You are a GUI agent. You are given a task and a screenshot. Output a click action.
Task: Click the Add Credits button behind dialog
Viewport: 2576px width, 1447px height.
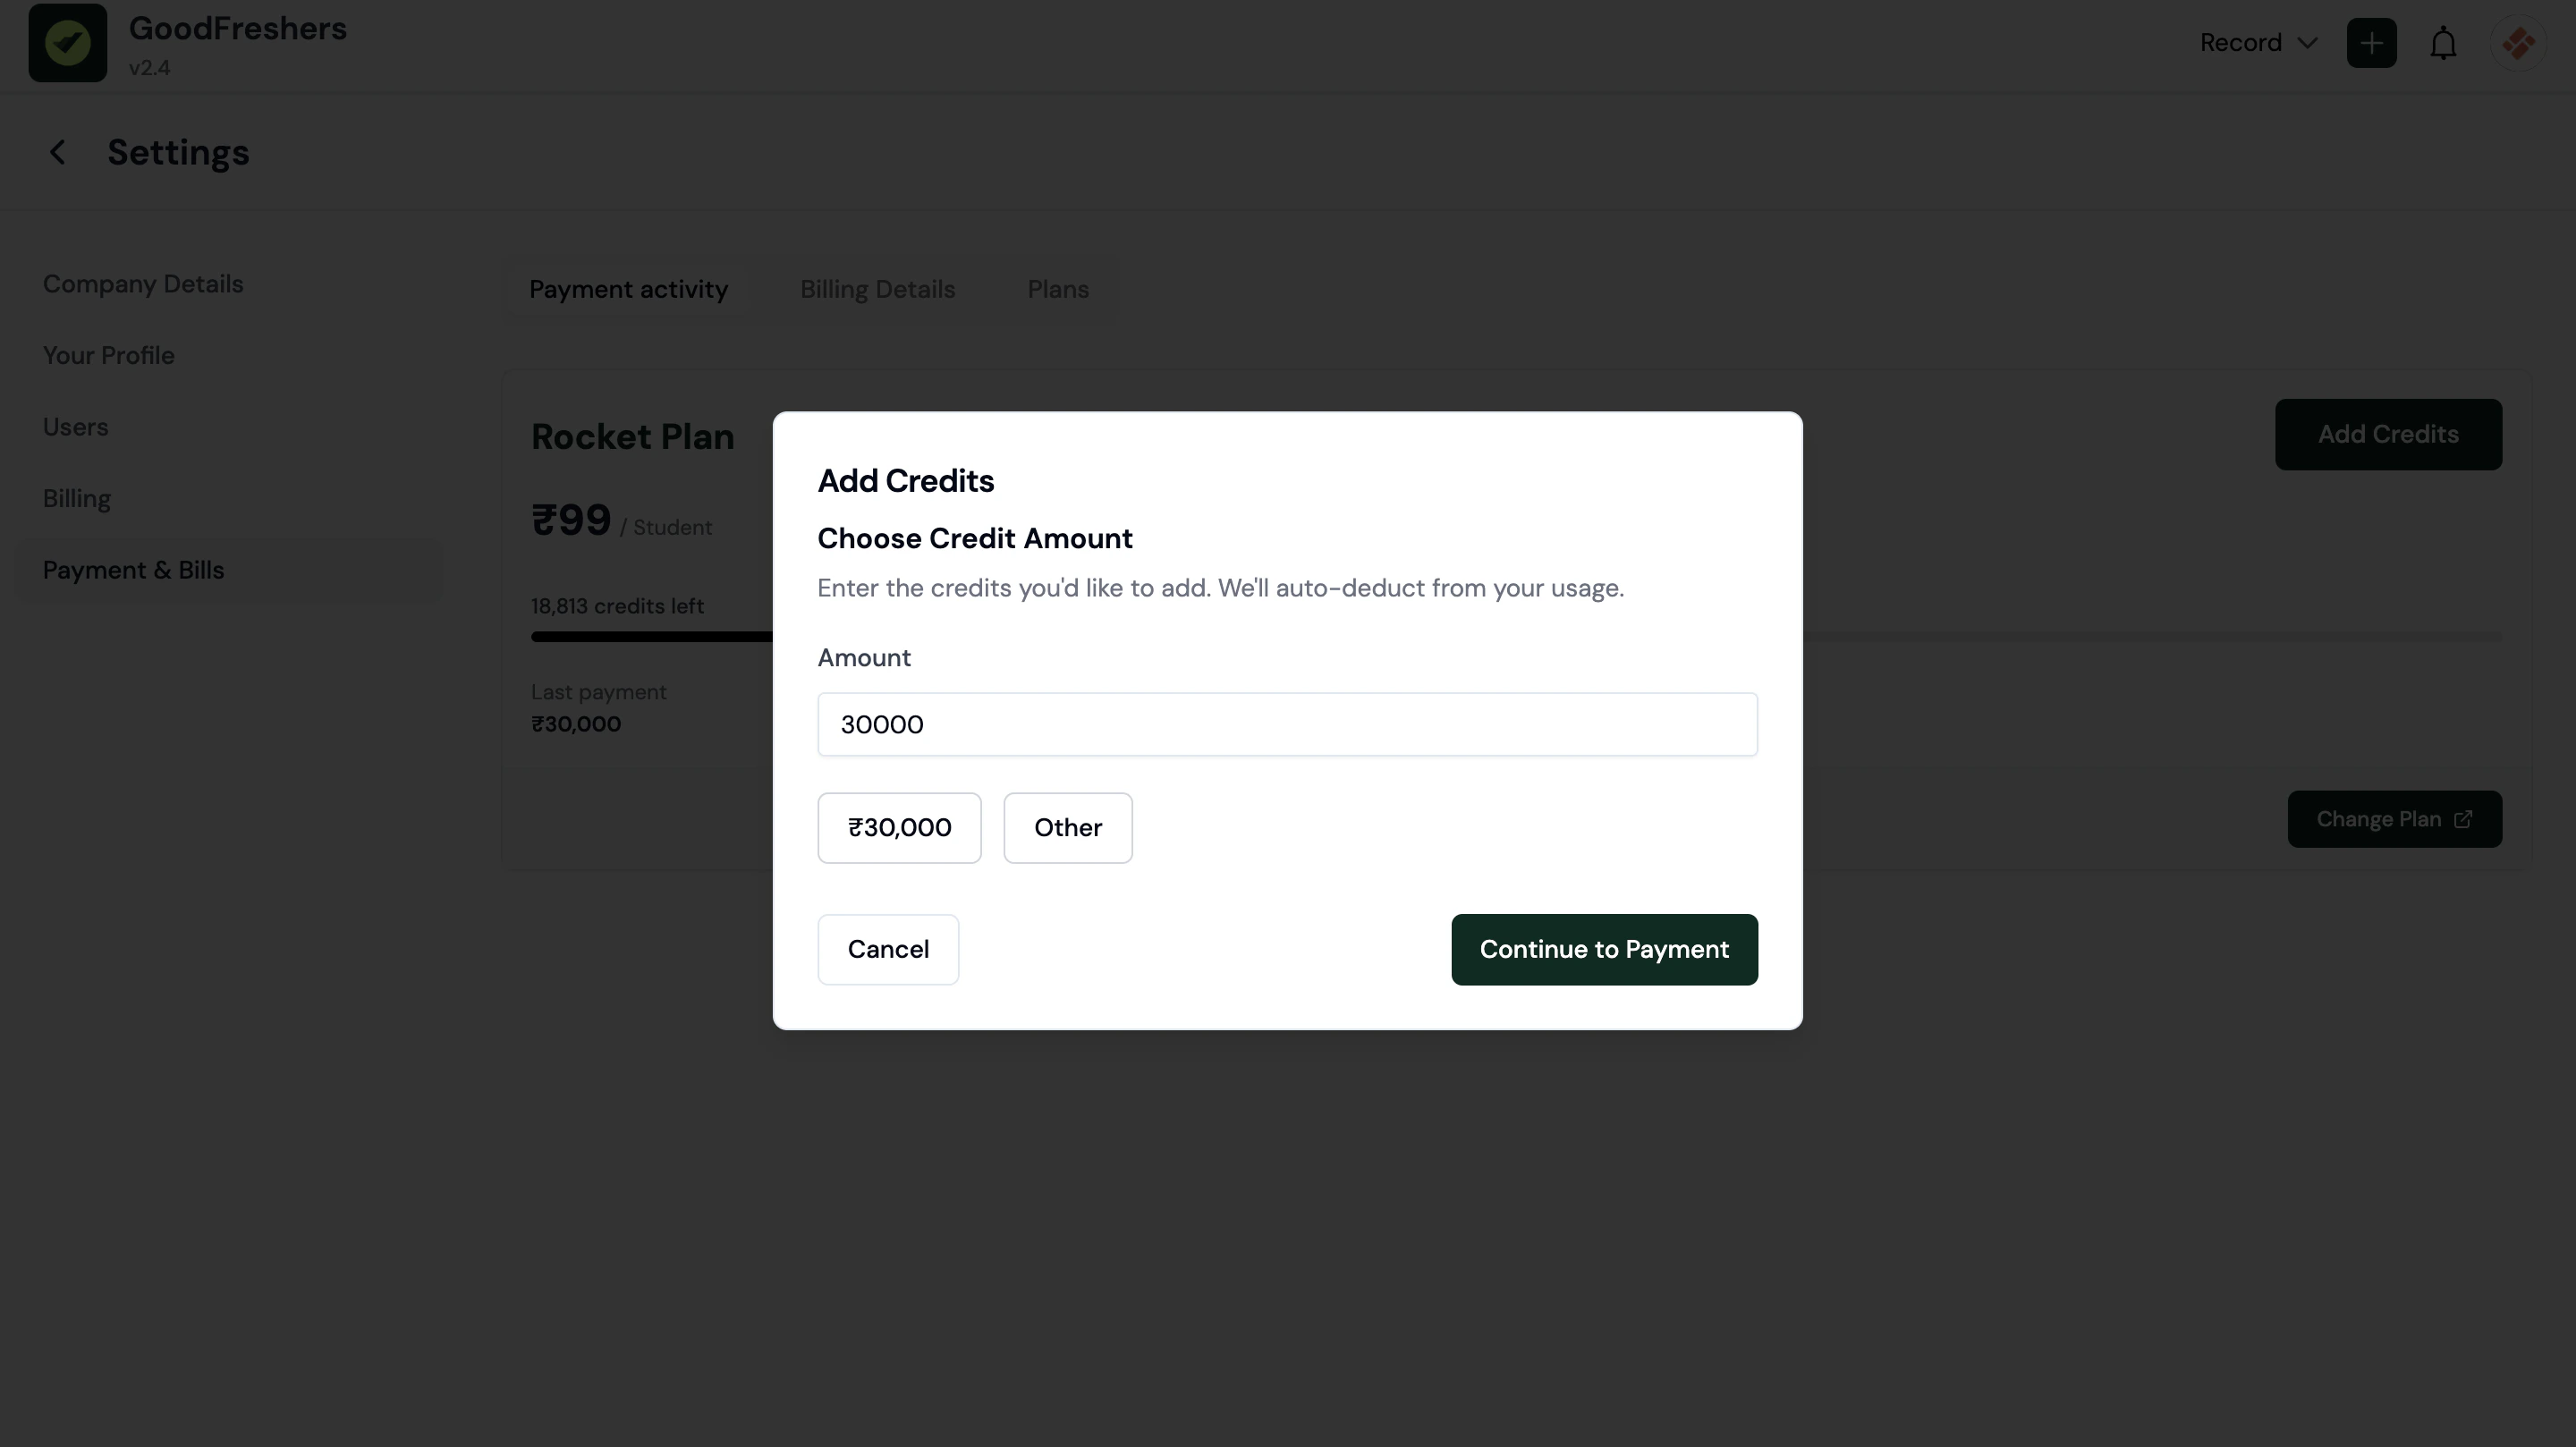(x=2388, y=434)
